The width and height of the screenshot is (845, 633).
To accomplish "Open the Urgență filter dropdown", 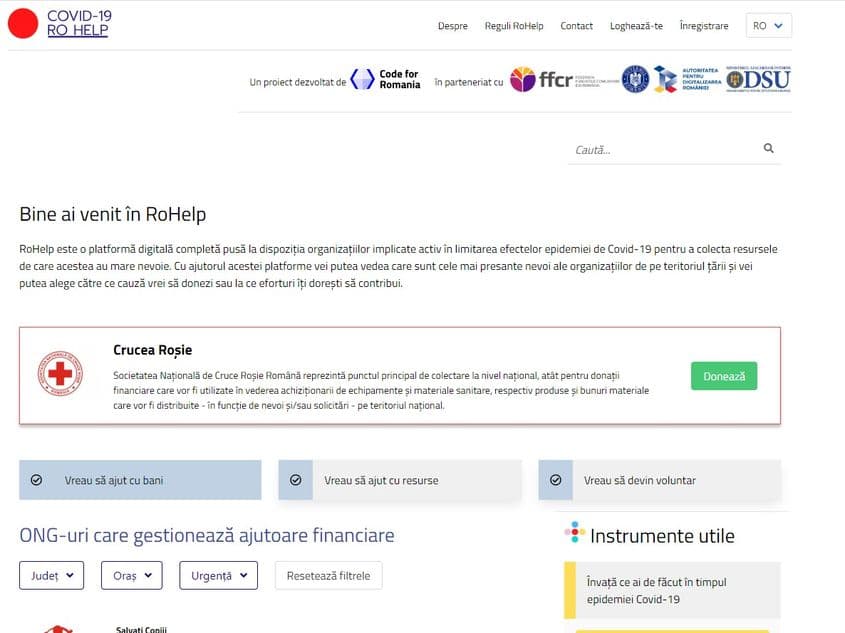I will click(x=218, y=575).
